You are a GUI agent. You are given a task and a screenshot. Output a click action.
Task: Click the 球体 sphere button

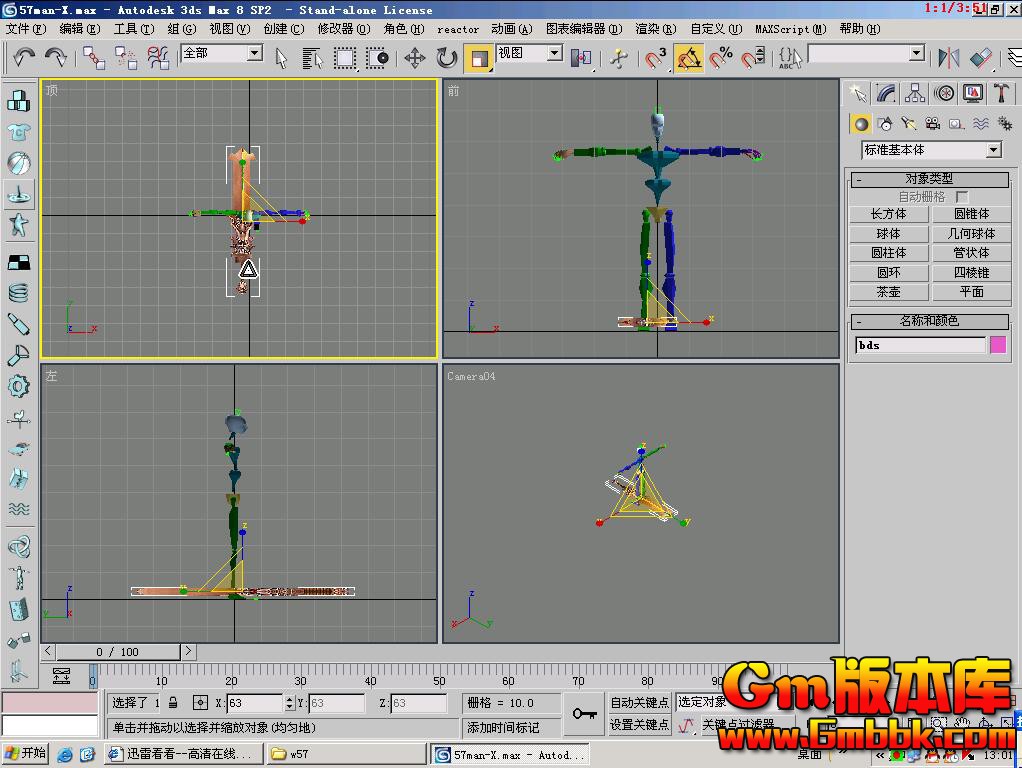click(888, 233)
